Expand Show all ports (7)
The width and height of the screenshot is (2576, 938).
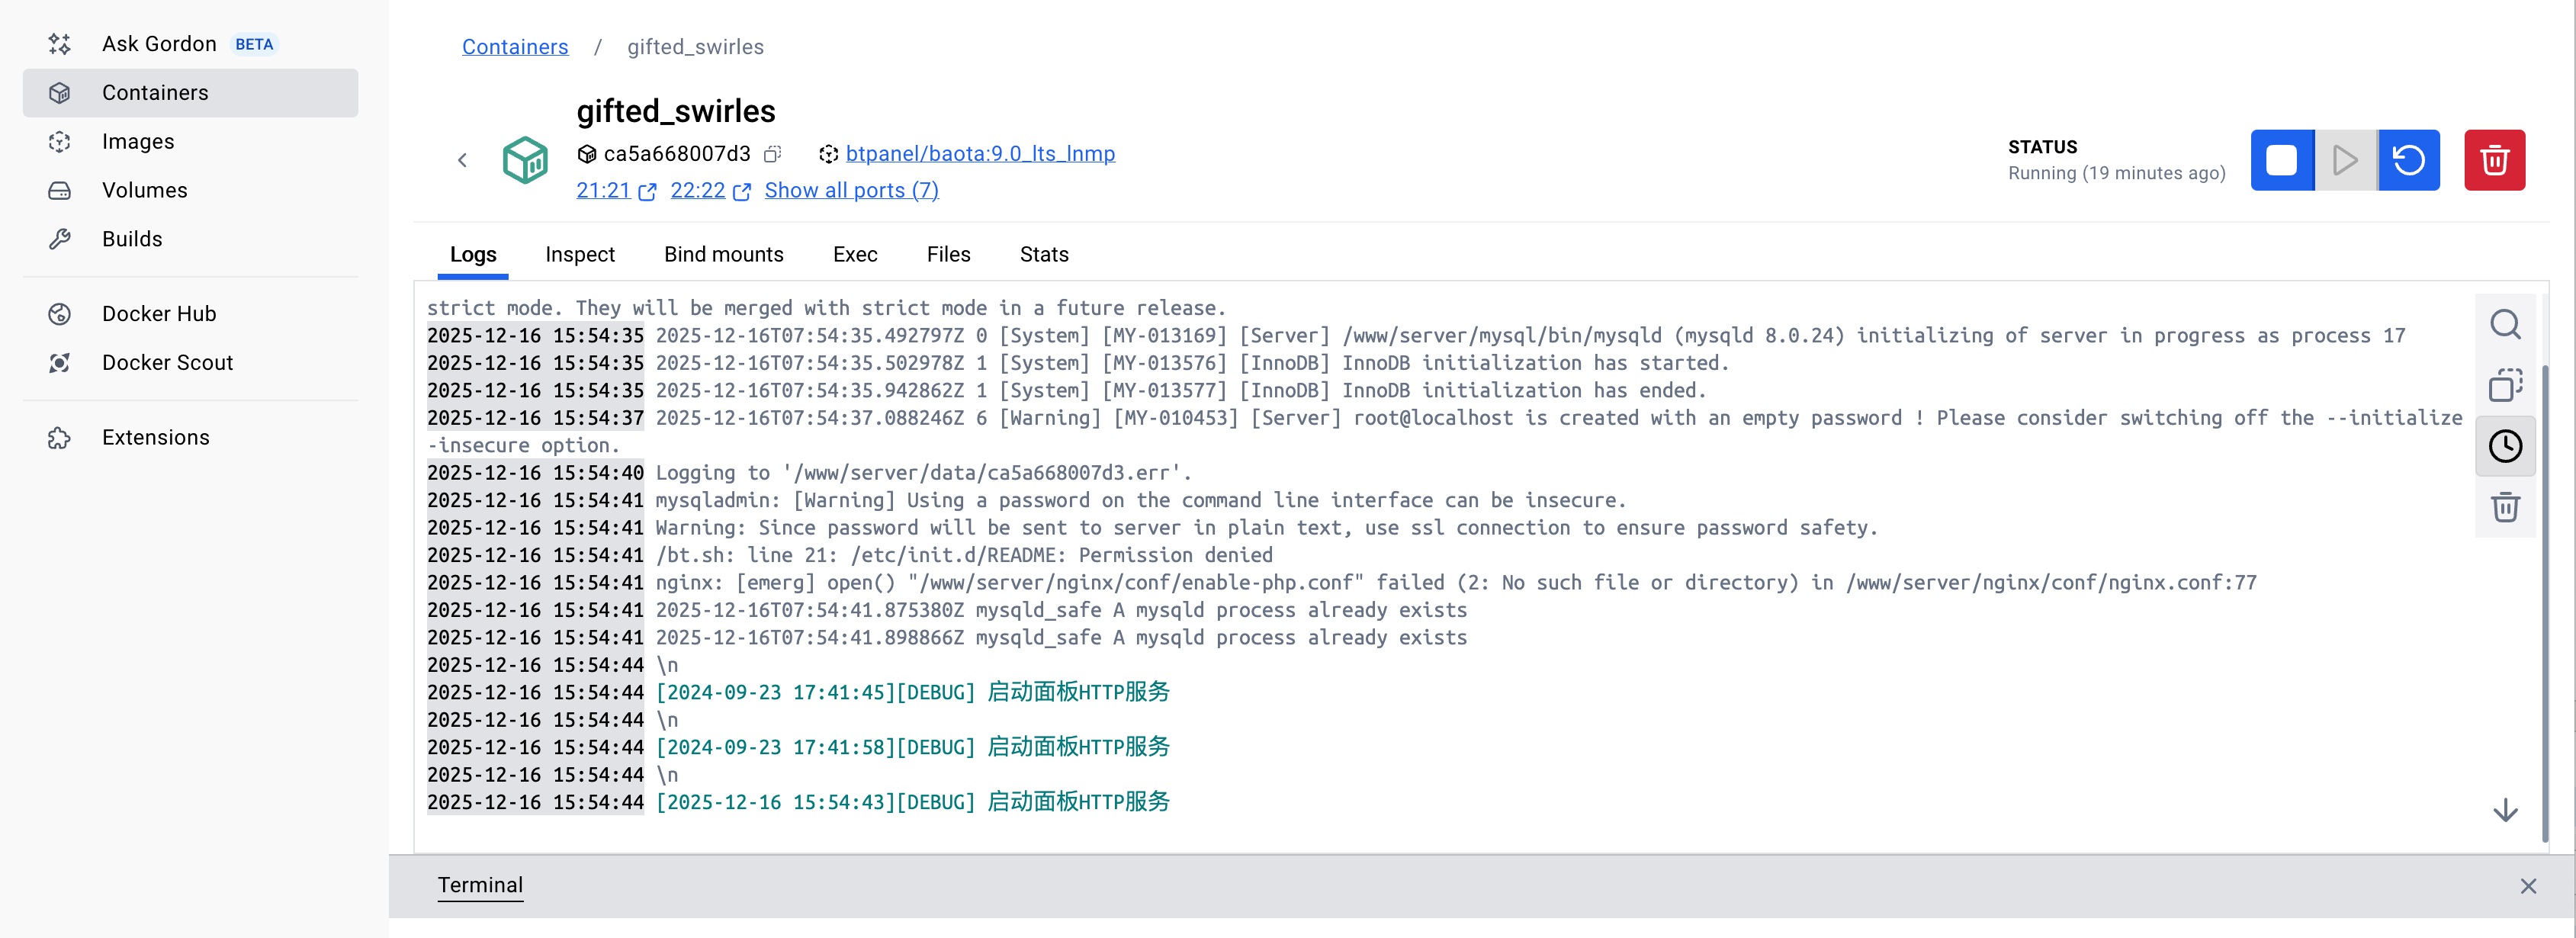851,190
